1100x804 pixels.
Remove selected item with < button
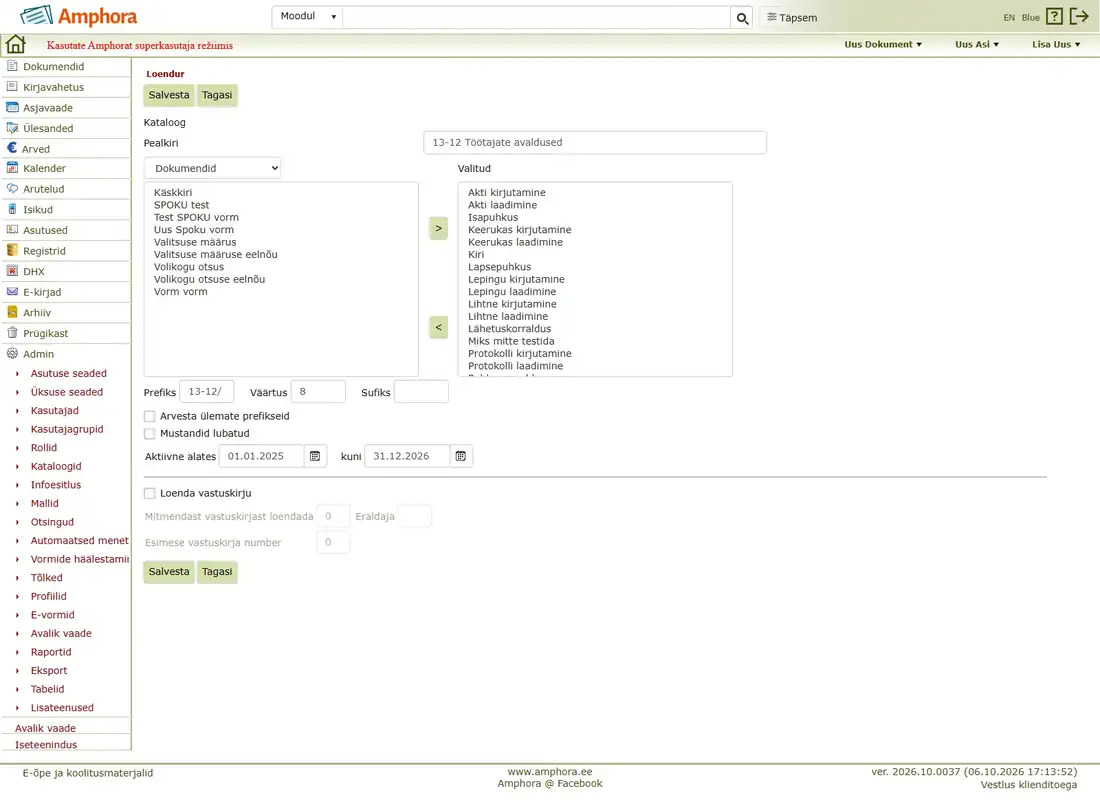438,327
